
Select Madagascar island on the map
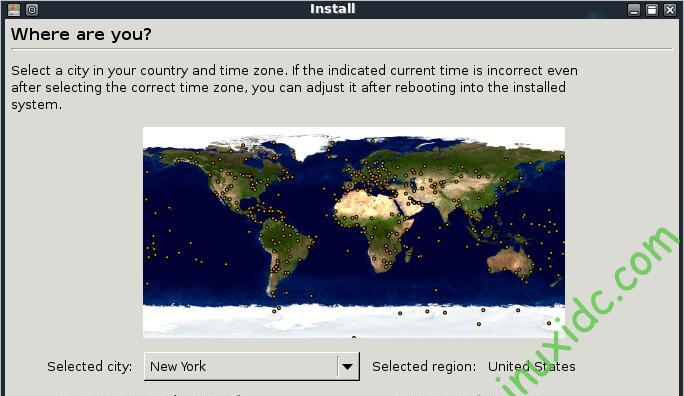[x=408, y=254]
